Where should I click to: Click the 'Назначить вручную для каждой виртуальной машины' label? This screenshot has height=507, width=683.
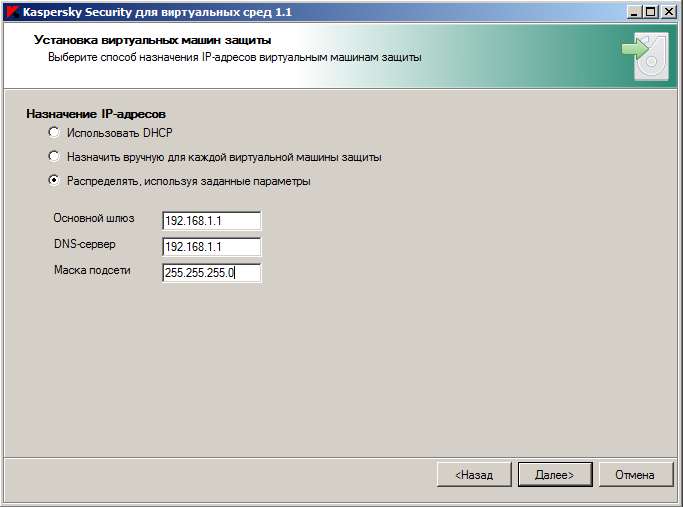click(x=224, y=157)
